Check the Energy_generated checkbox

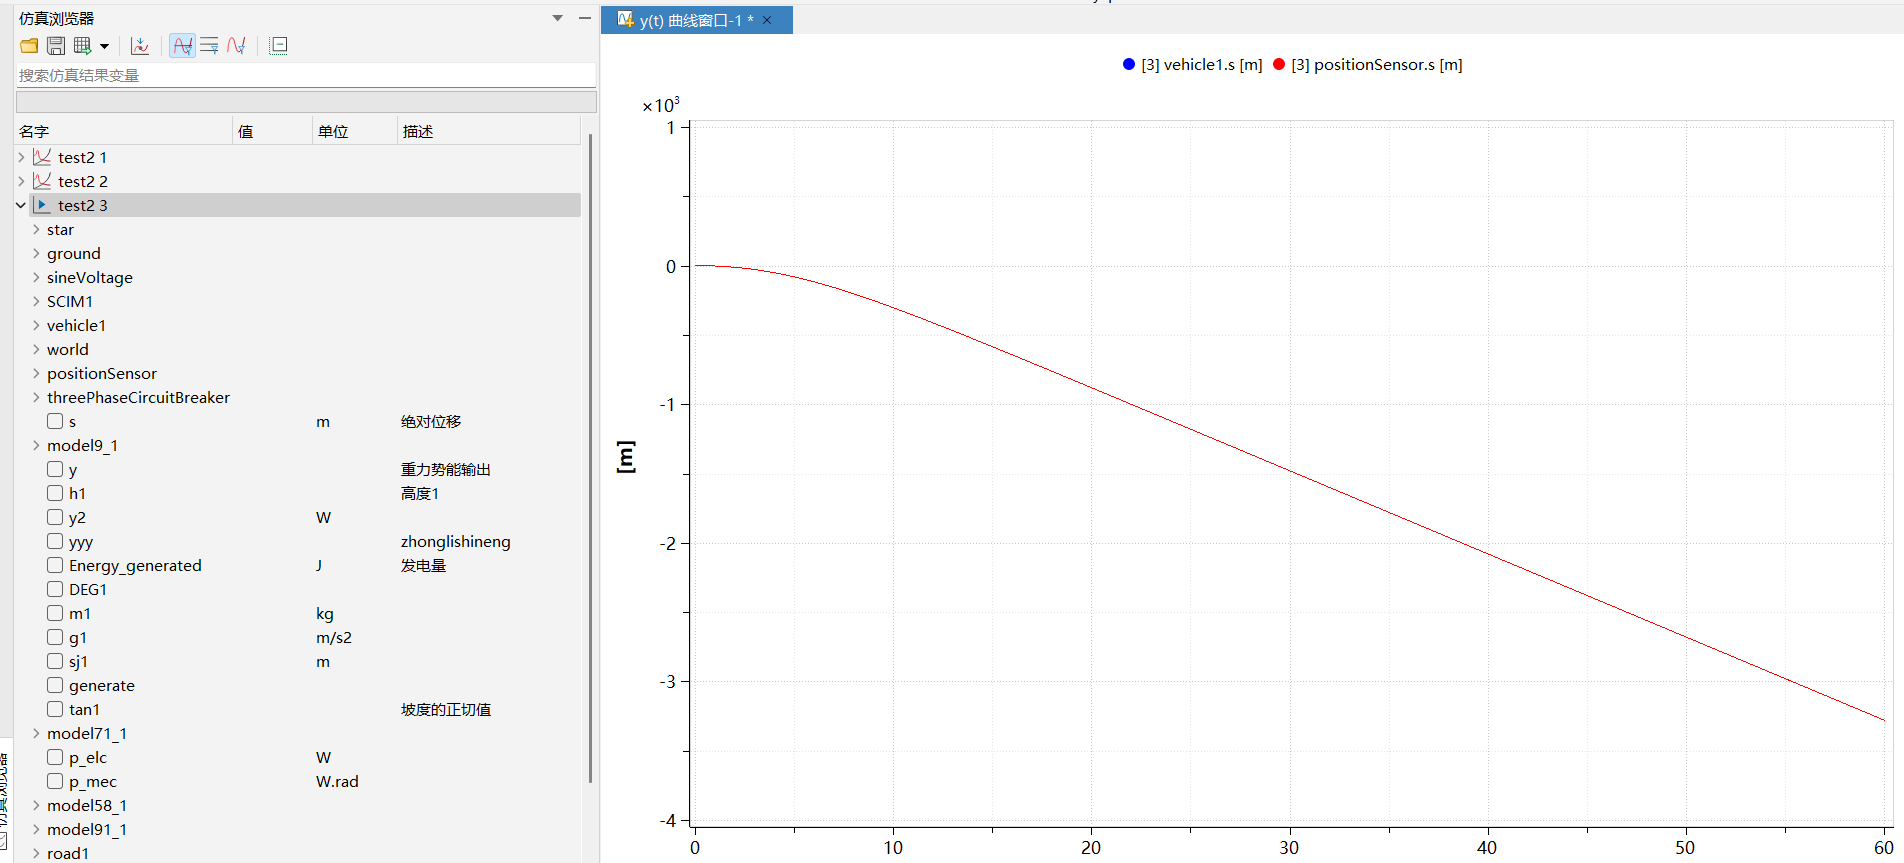click(x=55, y=565)
